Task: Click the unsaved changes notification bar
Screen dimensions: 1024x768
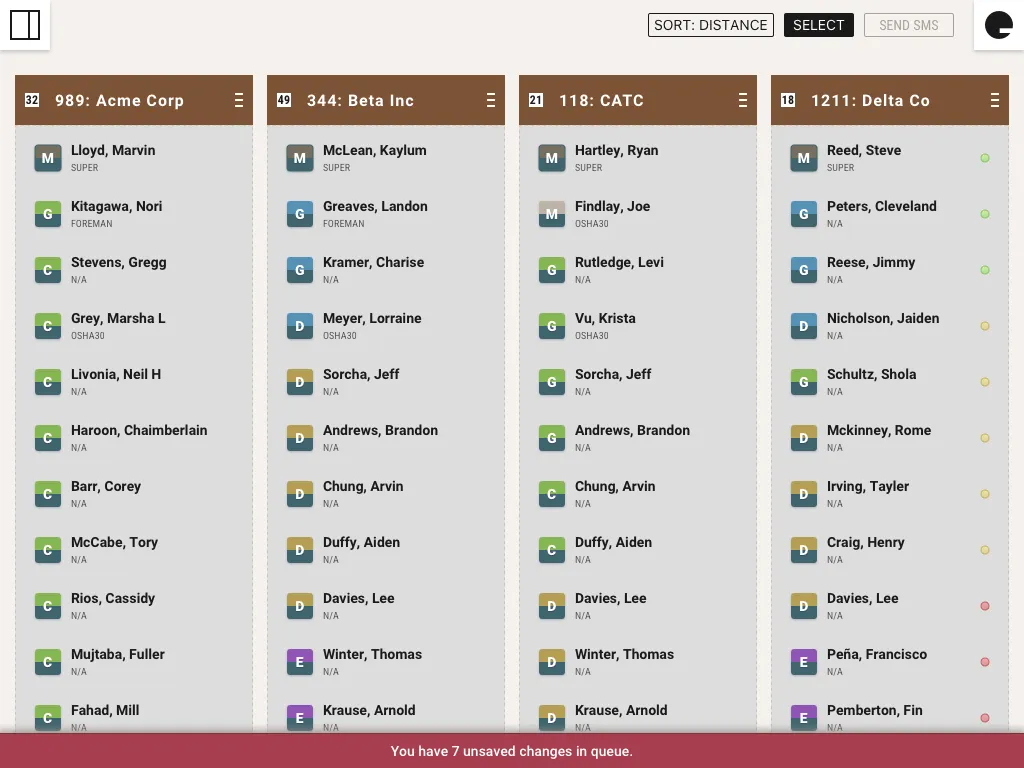Action: tap(512, 751)
